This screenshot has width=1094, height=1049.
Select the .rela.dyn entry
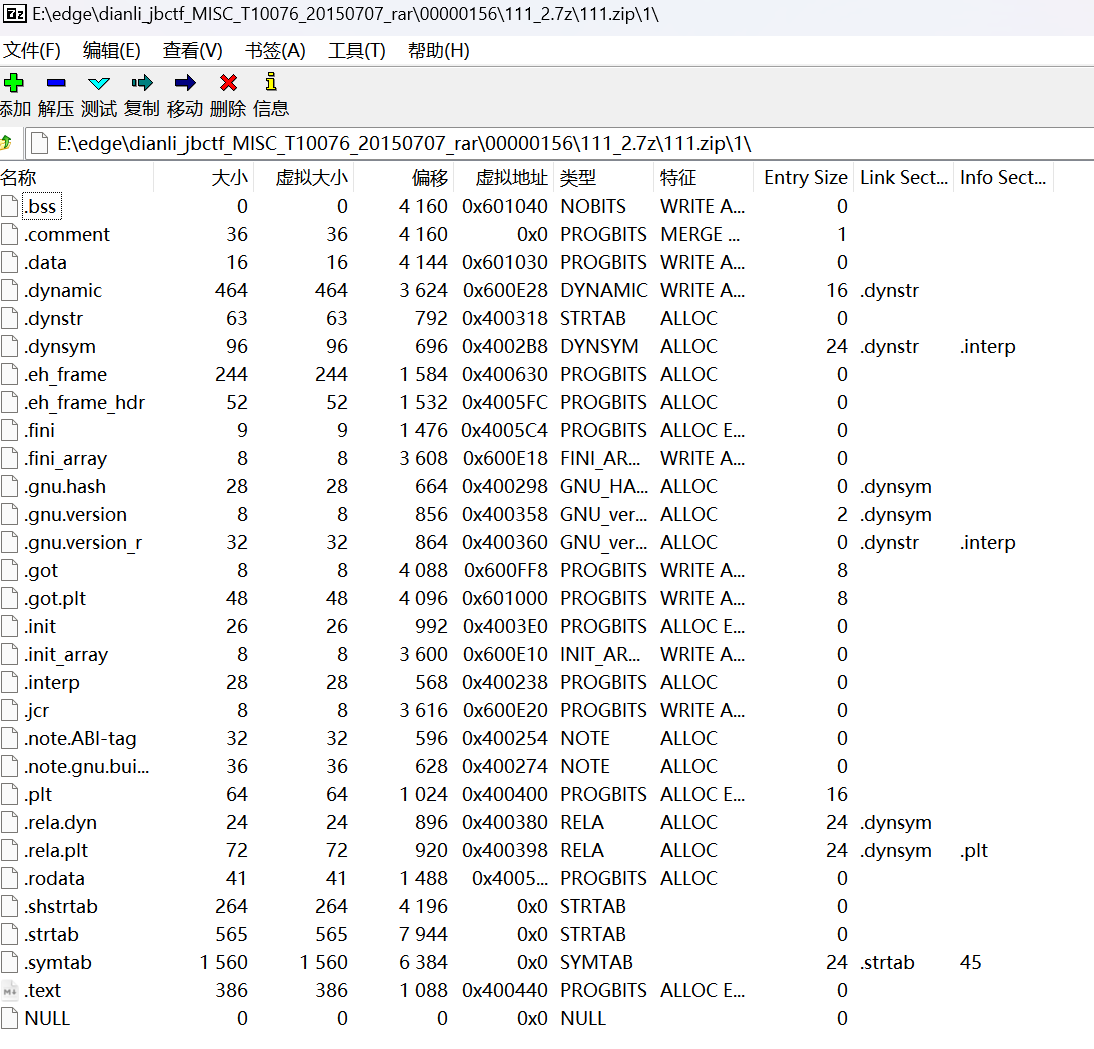pos(60,822)
